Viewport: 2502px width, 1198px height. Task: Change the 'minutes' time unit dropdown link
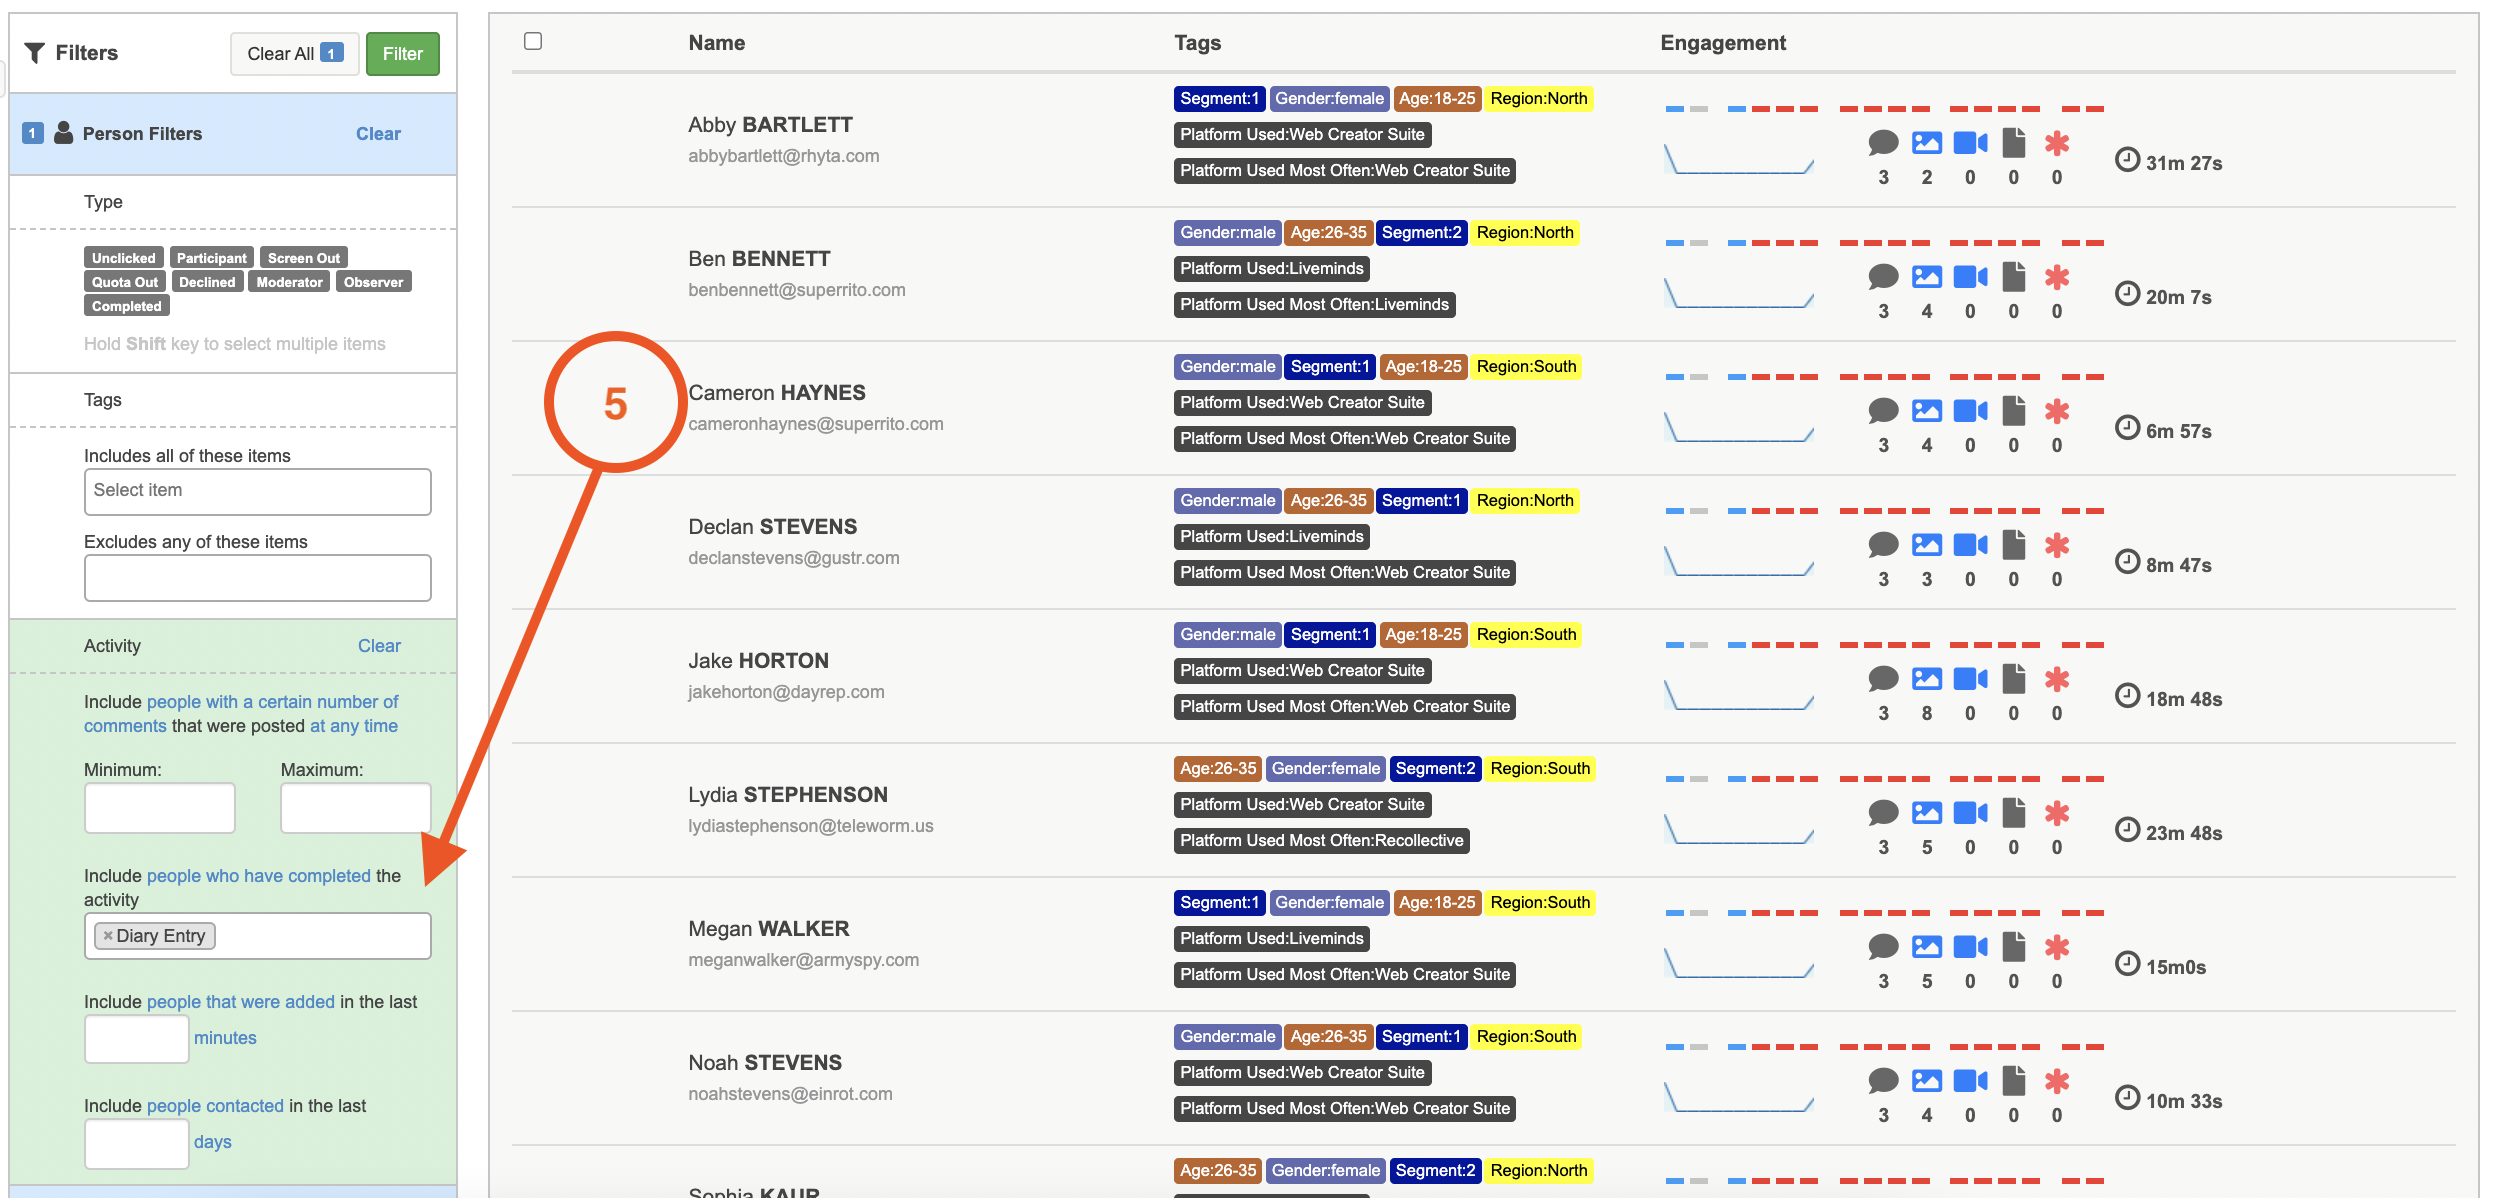225,1038
